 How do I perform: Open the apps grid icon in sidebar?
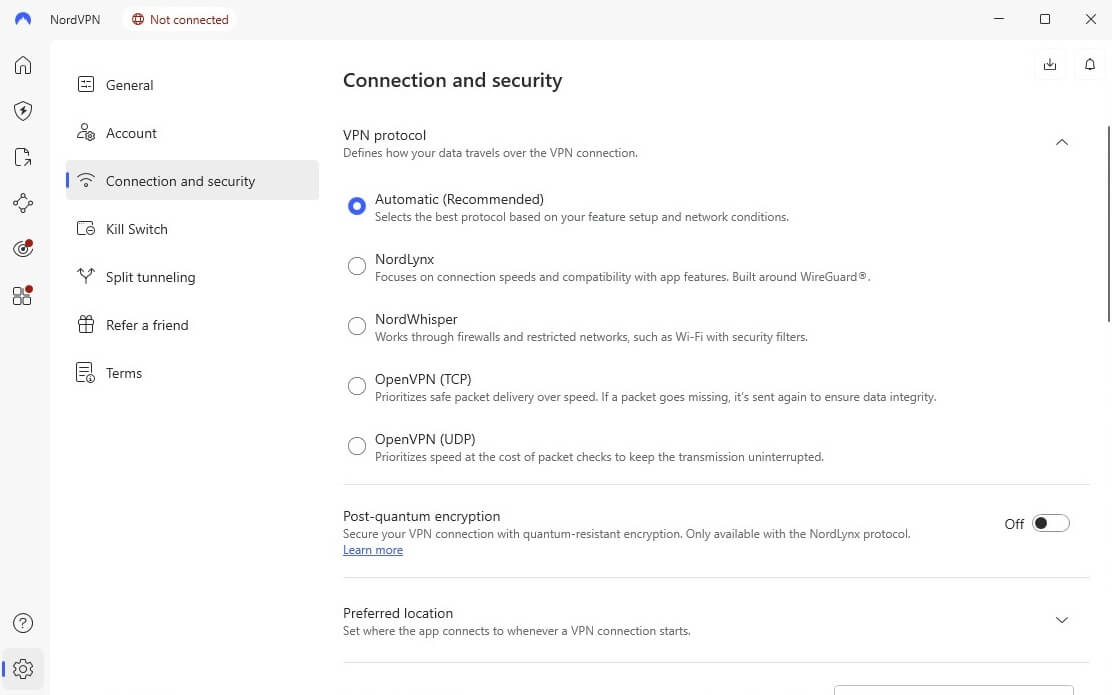(x=23, y=295)
